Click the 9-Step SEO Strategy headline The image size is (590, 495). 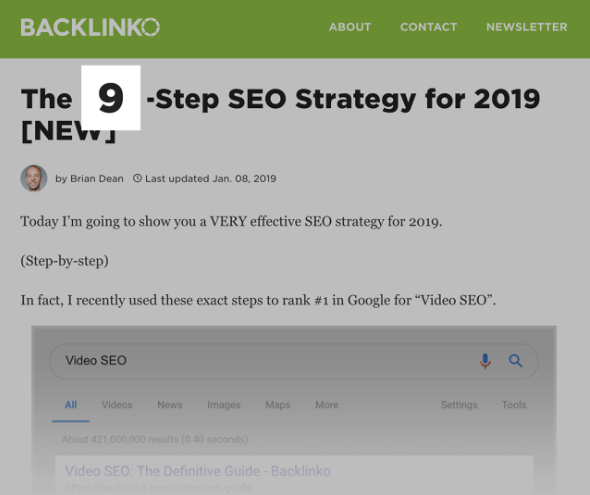tap(280, 114)
